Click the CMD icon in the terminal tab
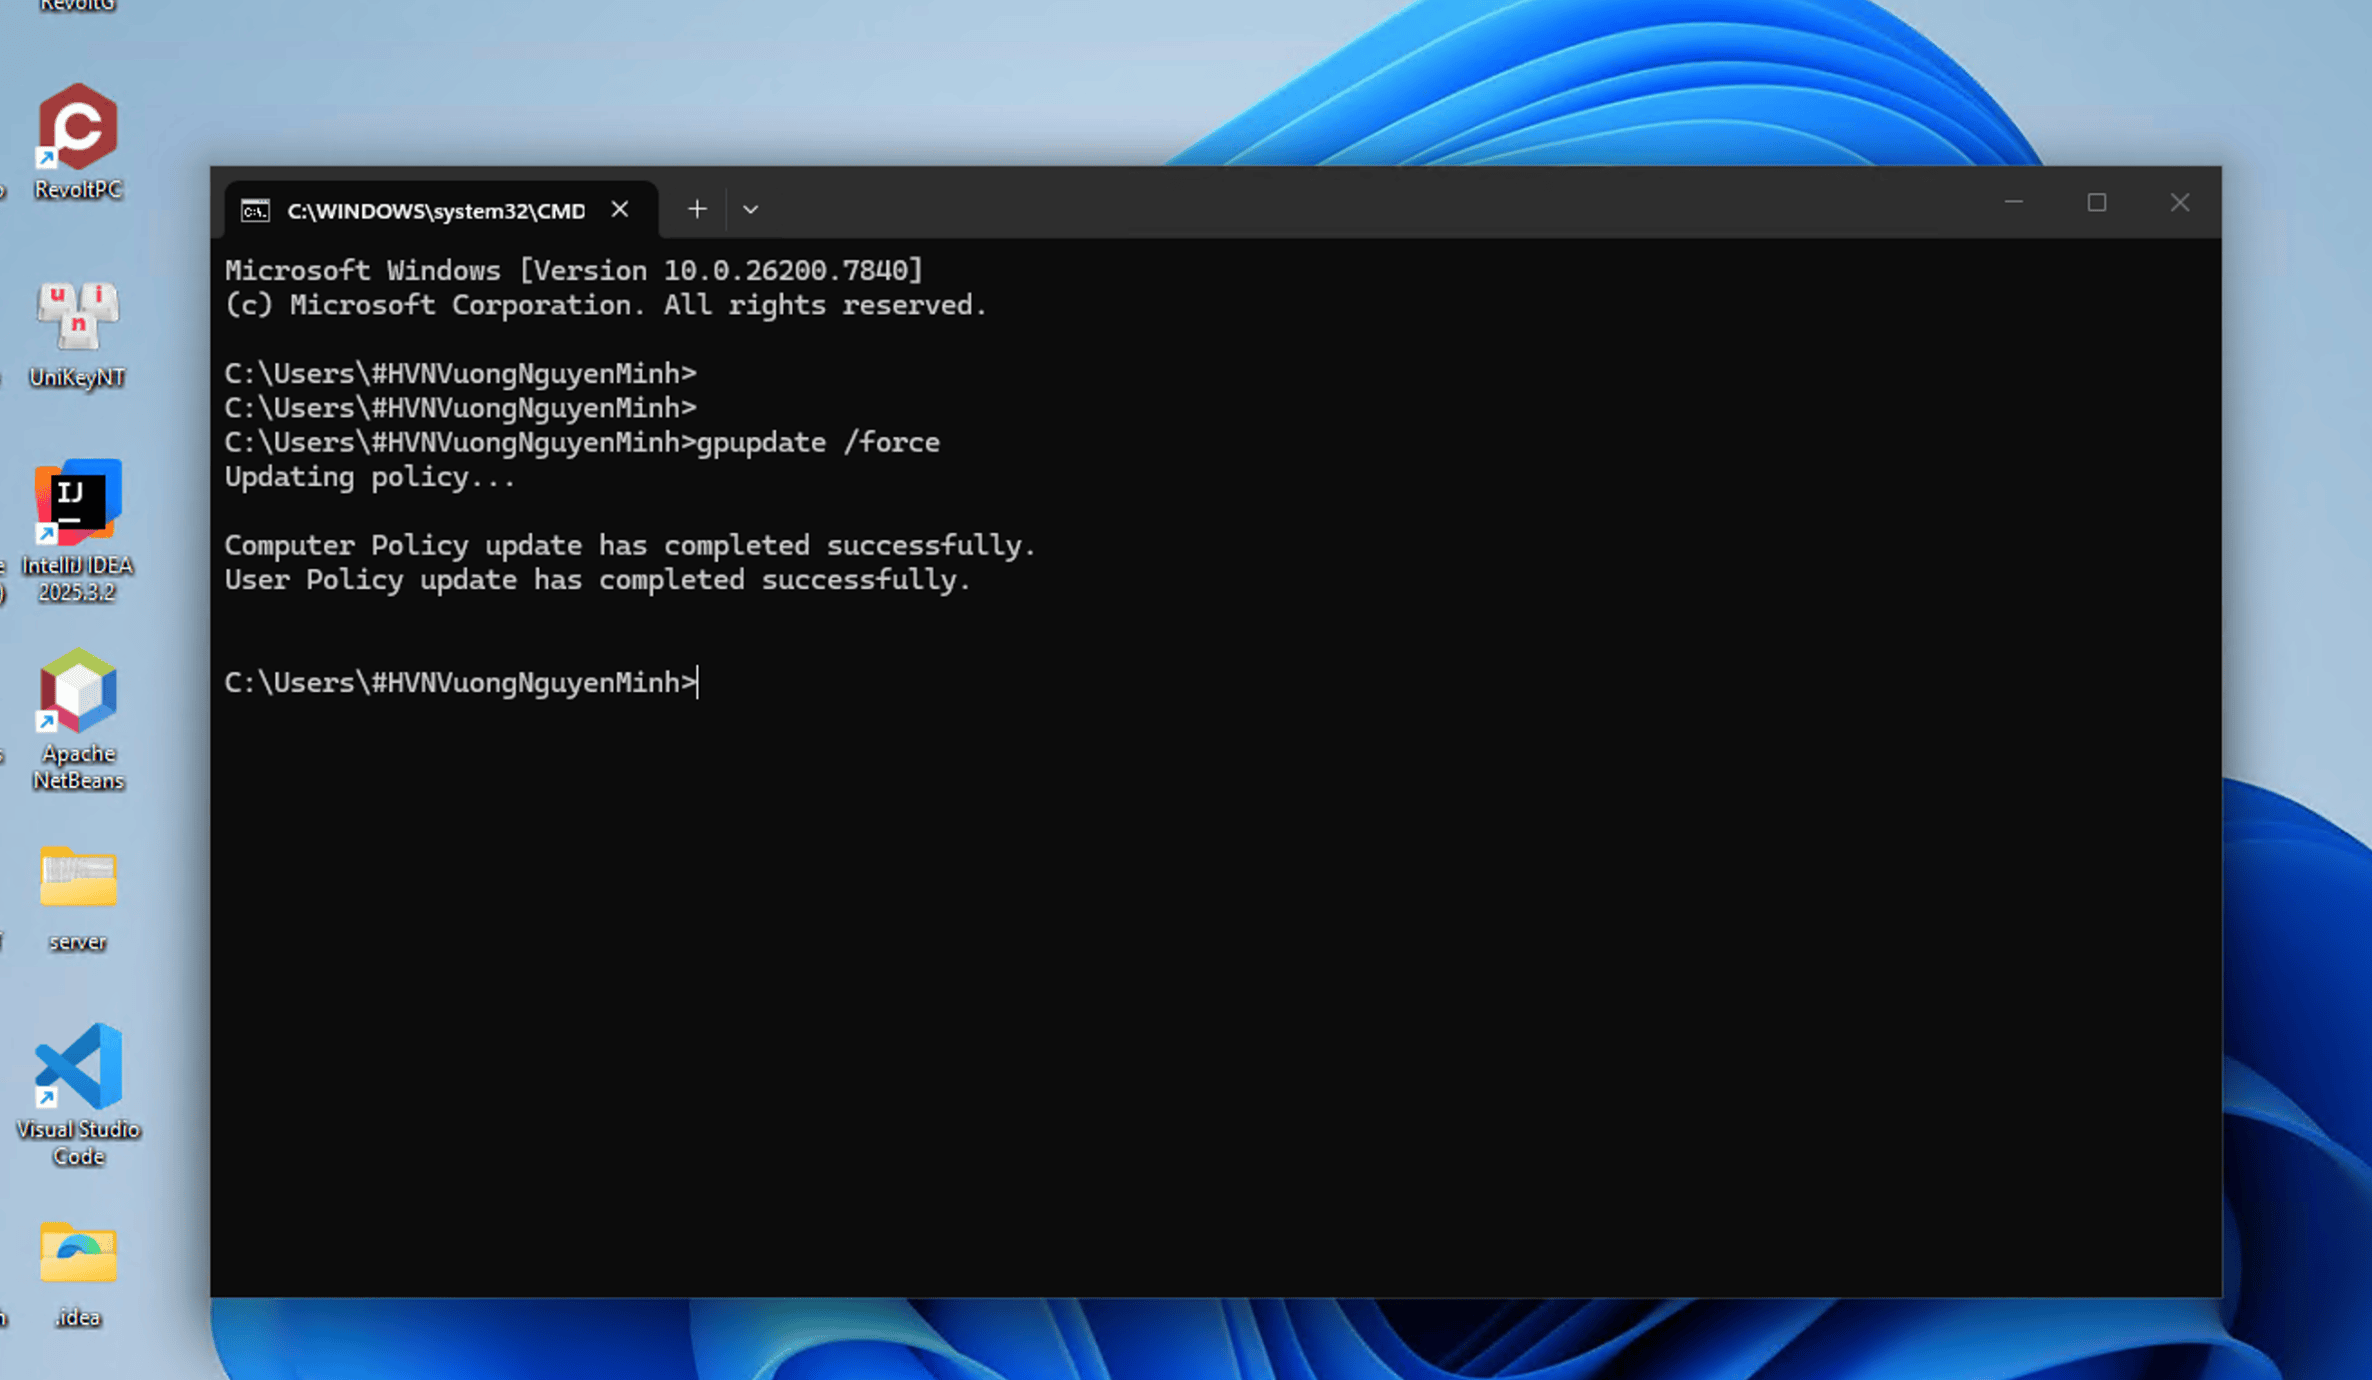2372x1380 pixels. pyautogui.click(x=255, y=211)
